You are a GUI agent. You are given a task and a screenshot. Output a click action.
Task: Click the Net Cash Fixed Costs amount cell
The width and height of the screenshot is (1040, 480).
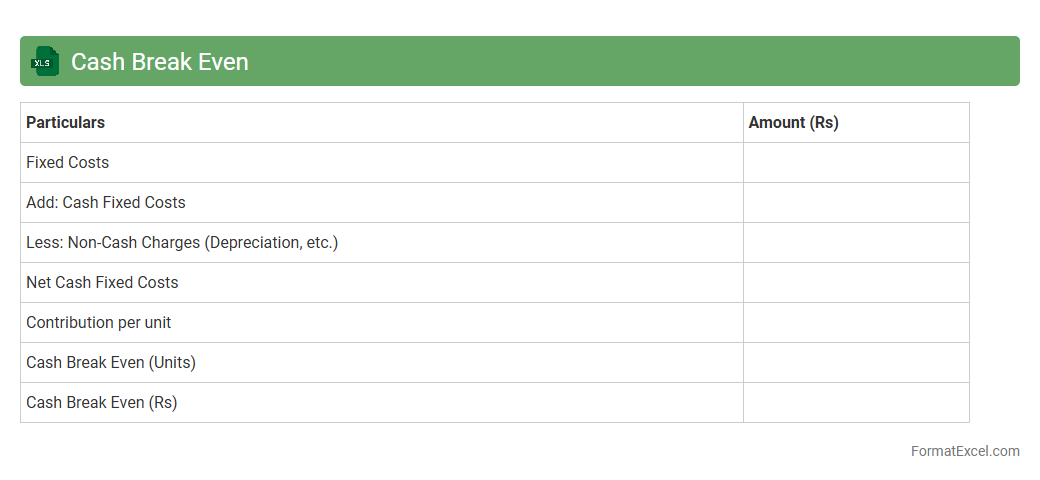click(x=856, y=282)
